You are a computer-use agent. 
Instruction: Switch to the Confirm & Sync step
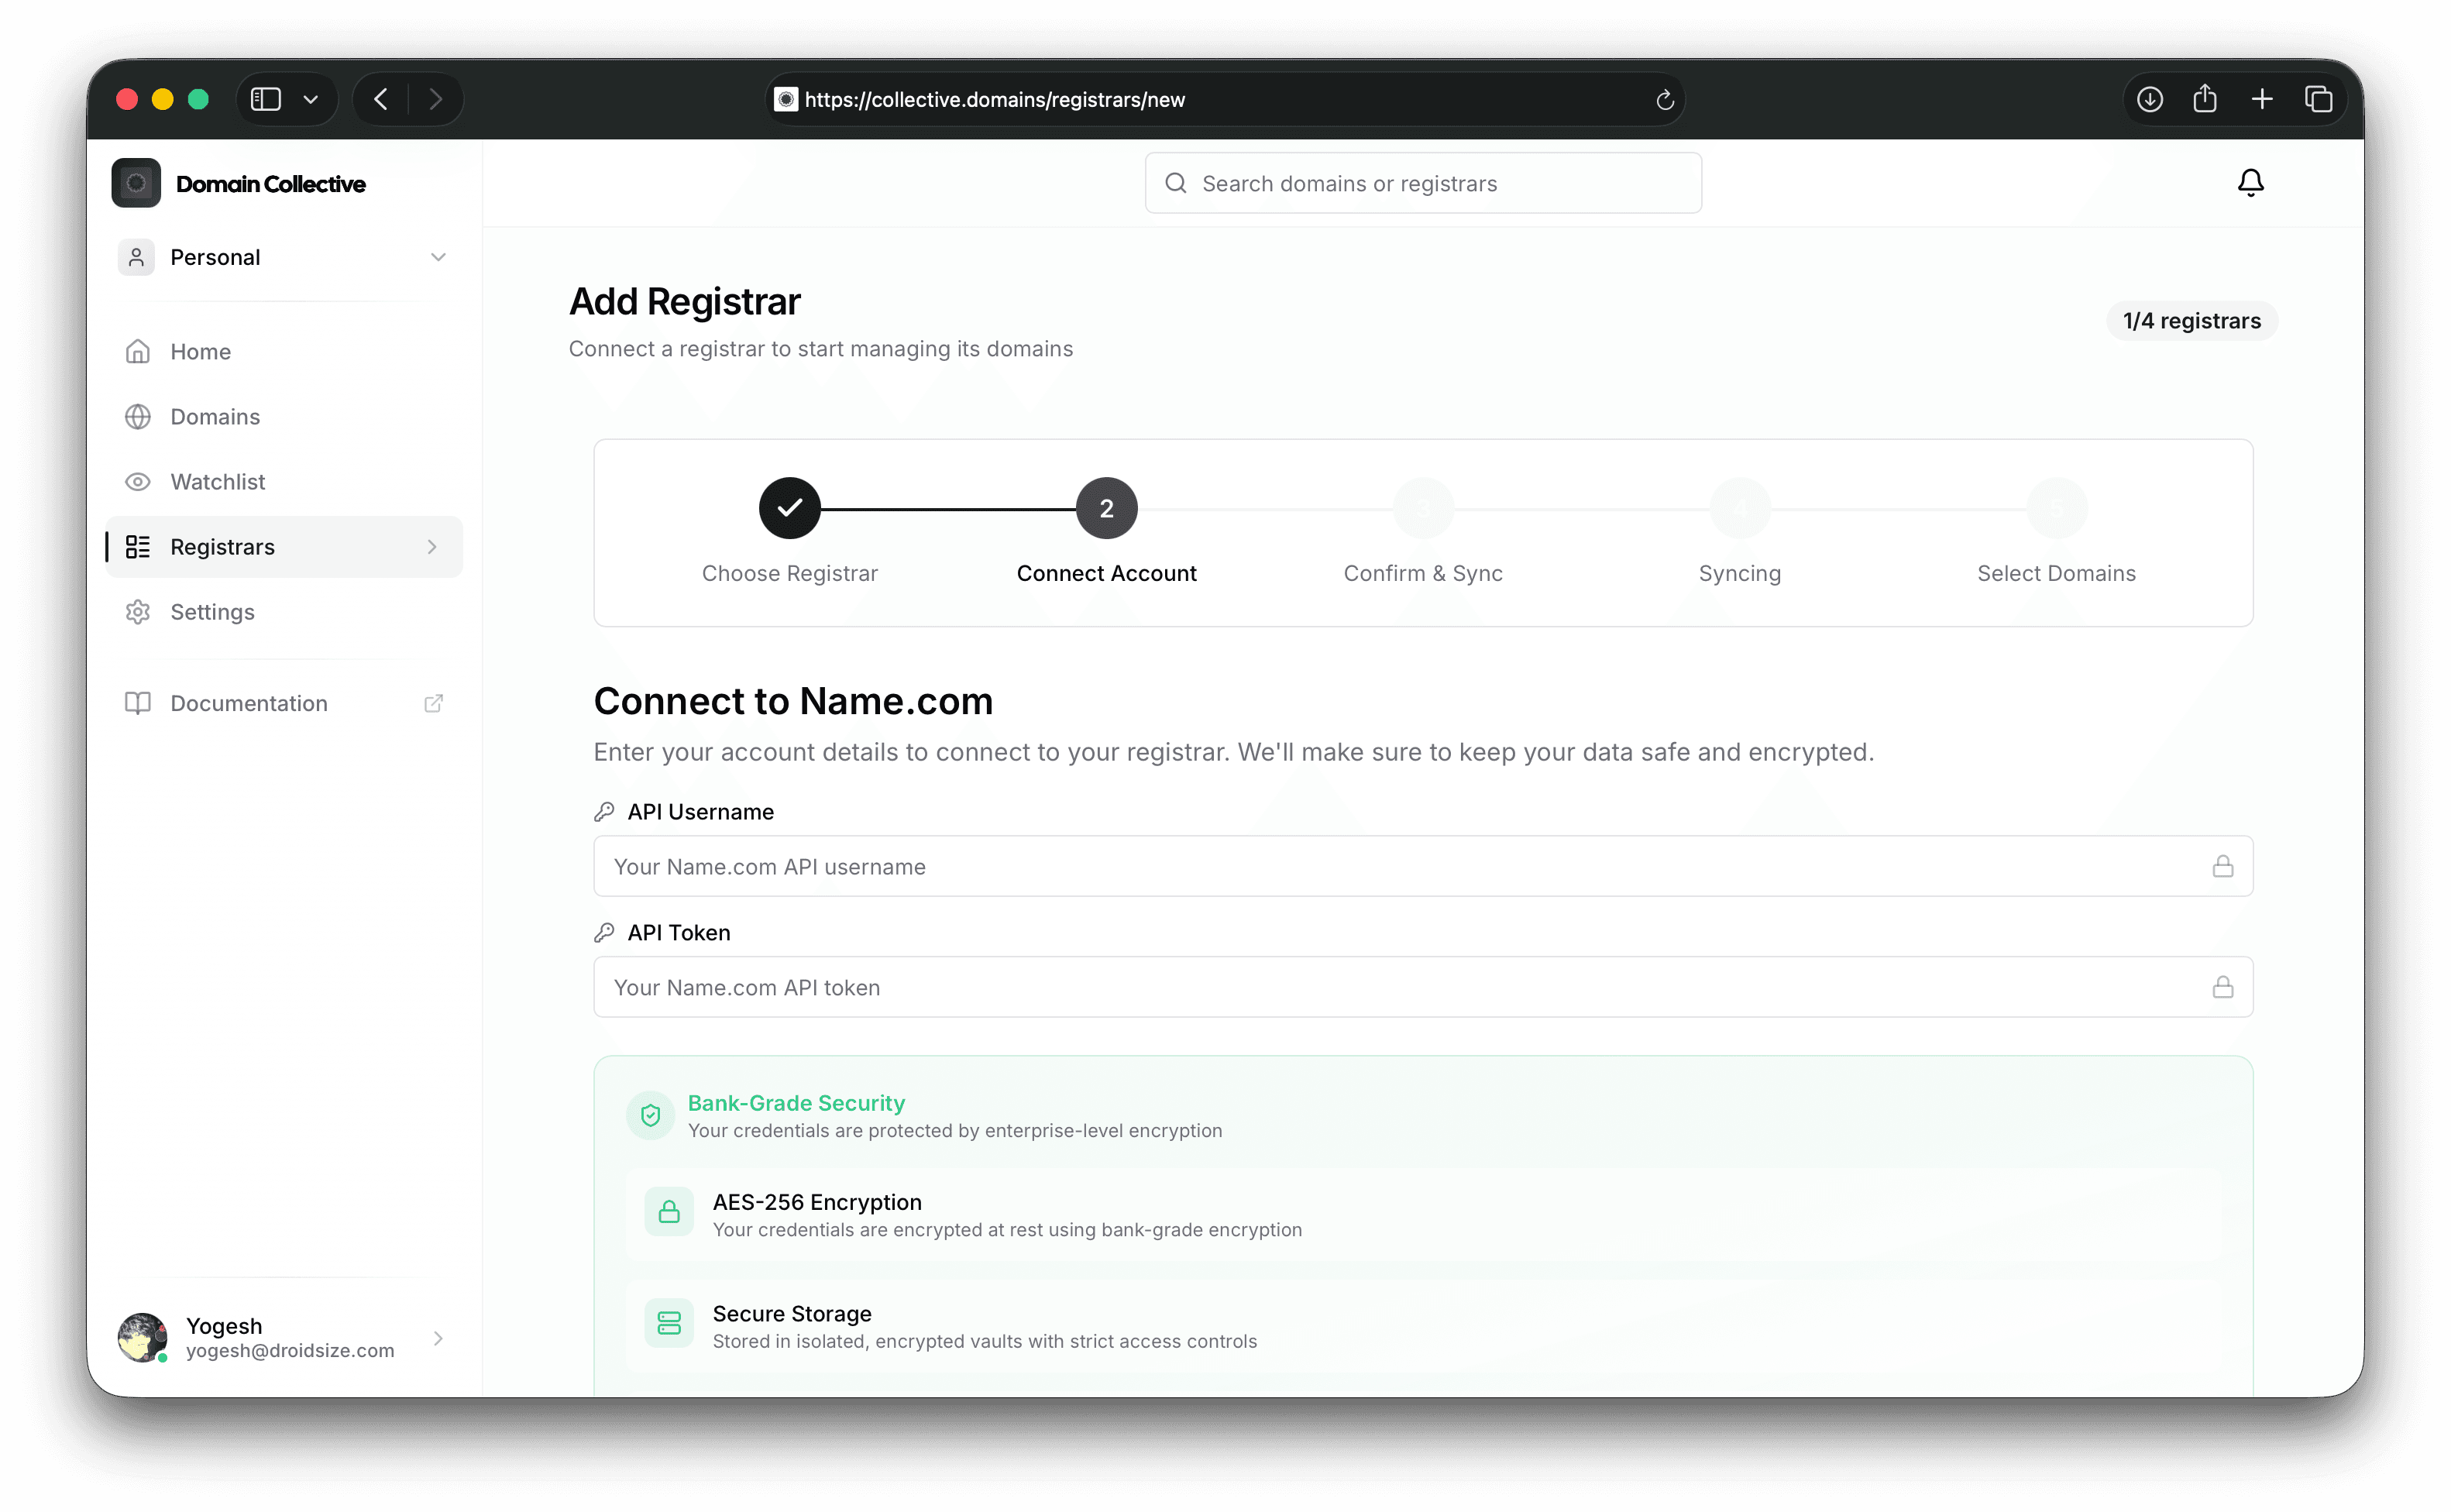tap(1423, 507)
